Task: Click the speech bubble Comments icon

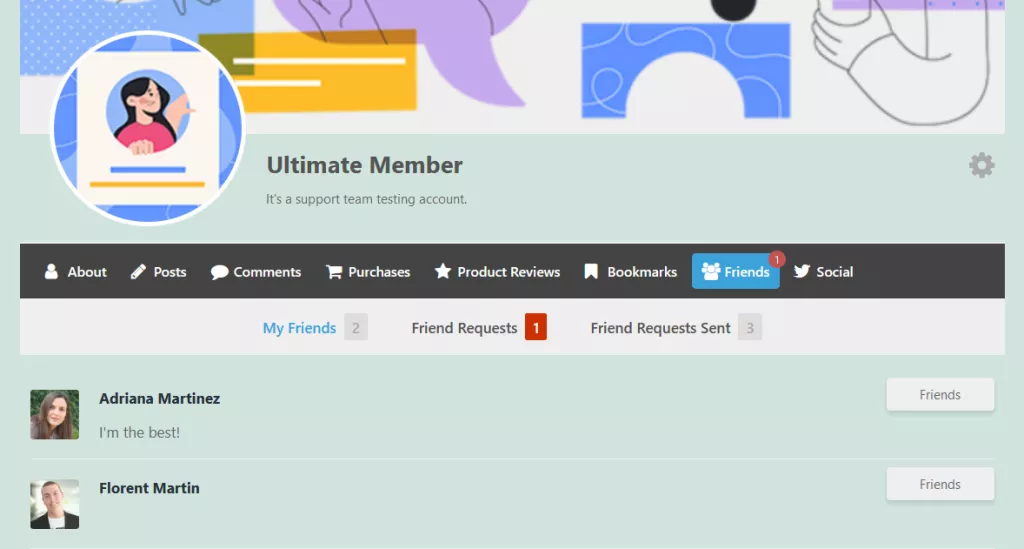Action: click(220, 272)
